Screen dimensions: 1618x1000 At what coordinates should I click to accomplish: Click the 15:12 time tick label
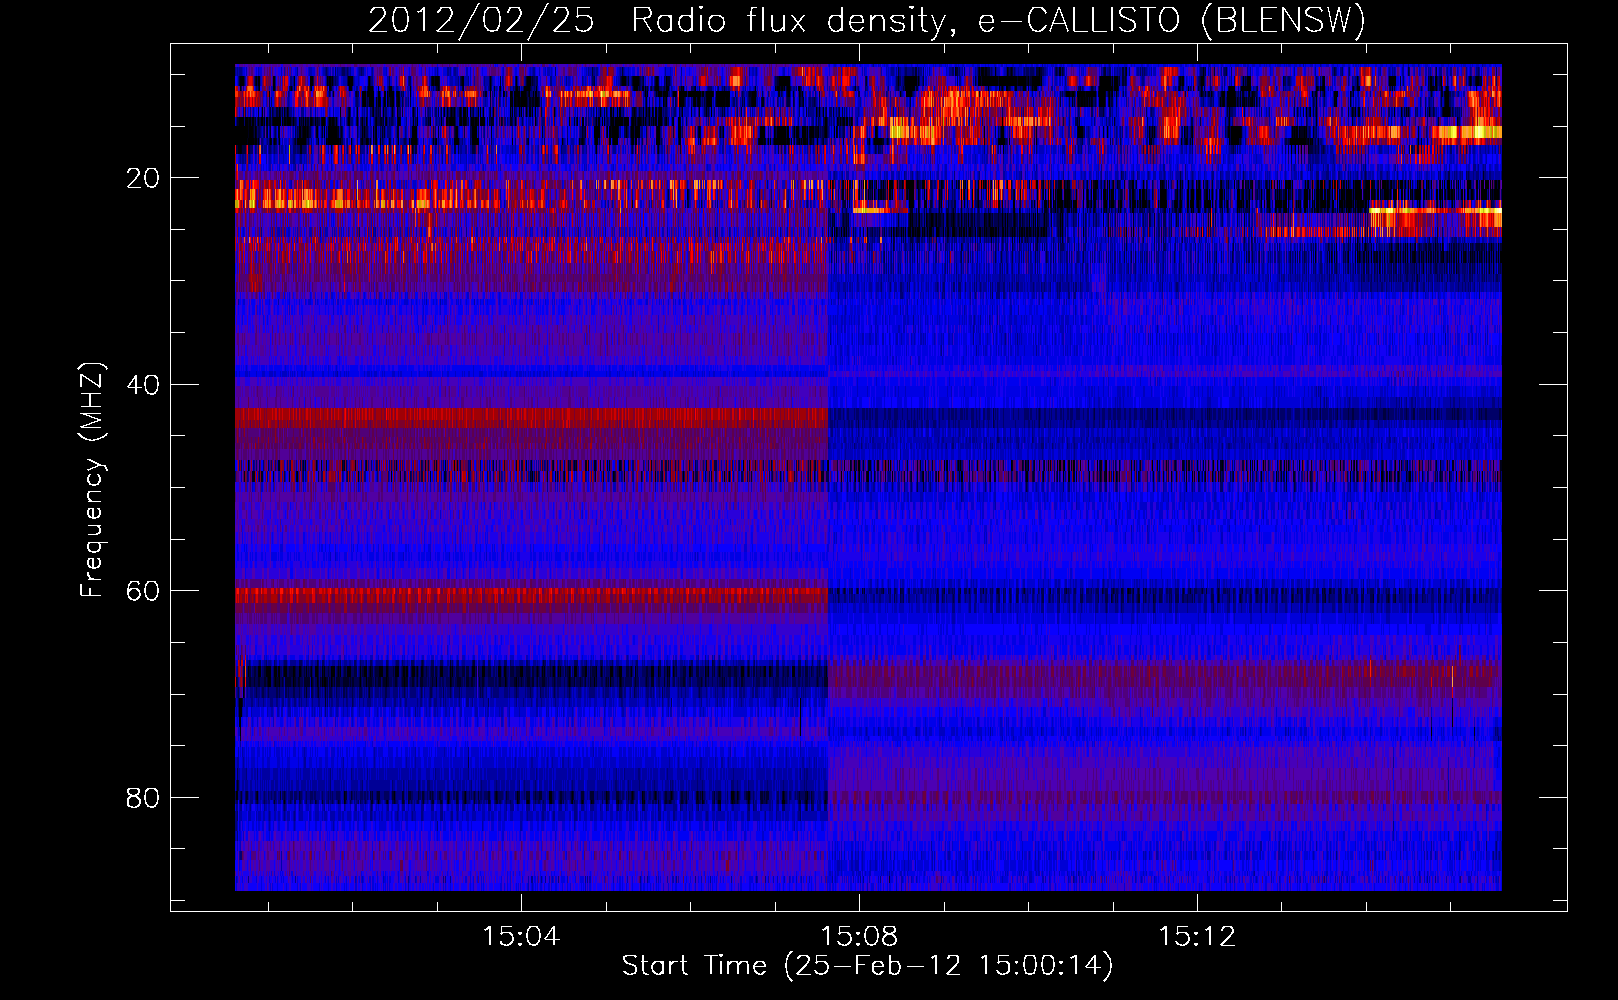tap(1197, 937)
